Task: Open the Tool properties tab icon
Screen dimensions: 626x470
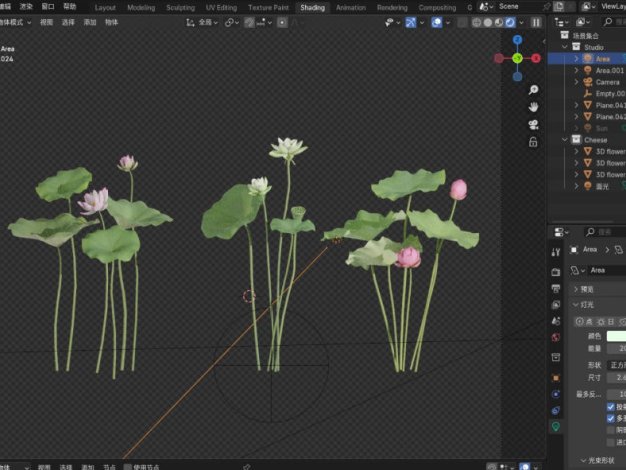Action: pyautogui.click(x=556, y=250)
